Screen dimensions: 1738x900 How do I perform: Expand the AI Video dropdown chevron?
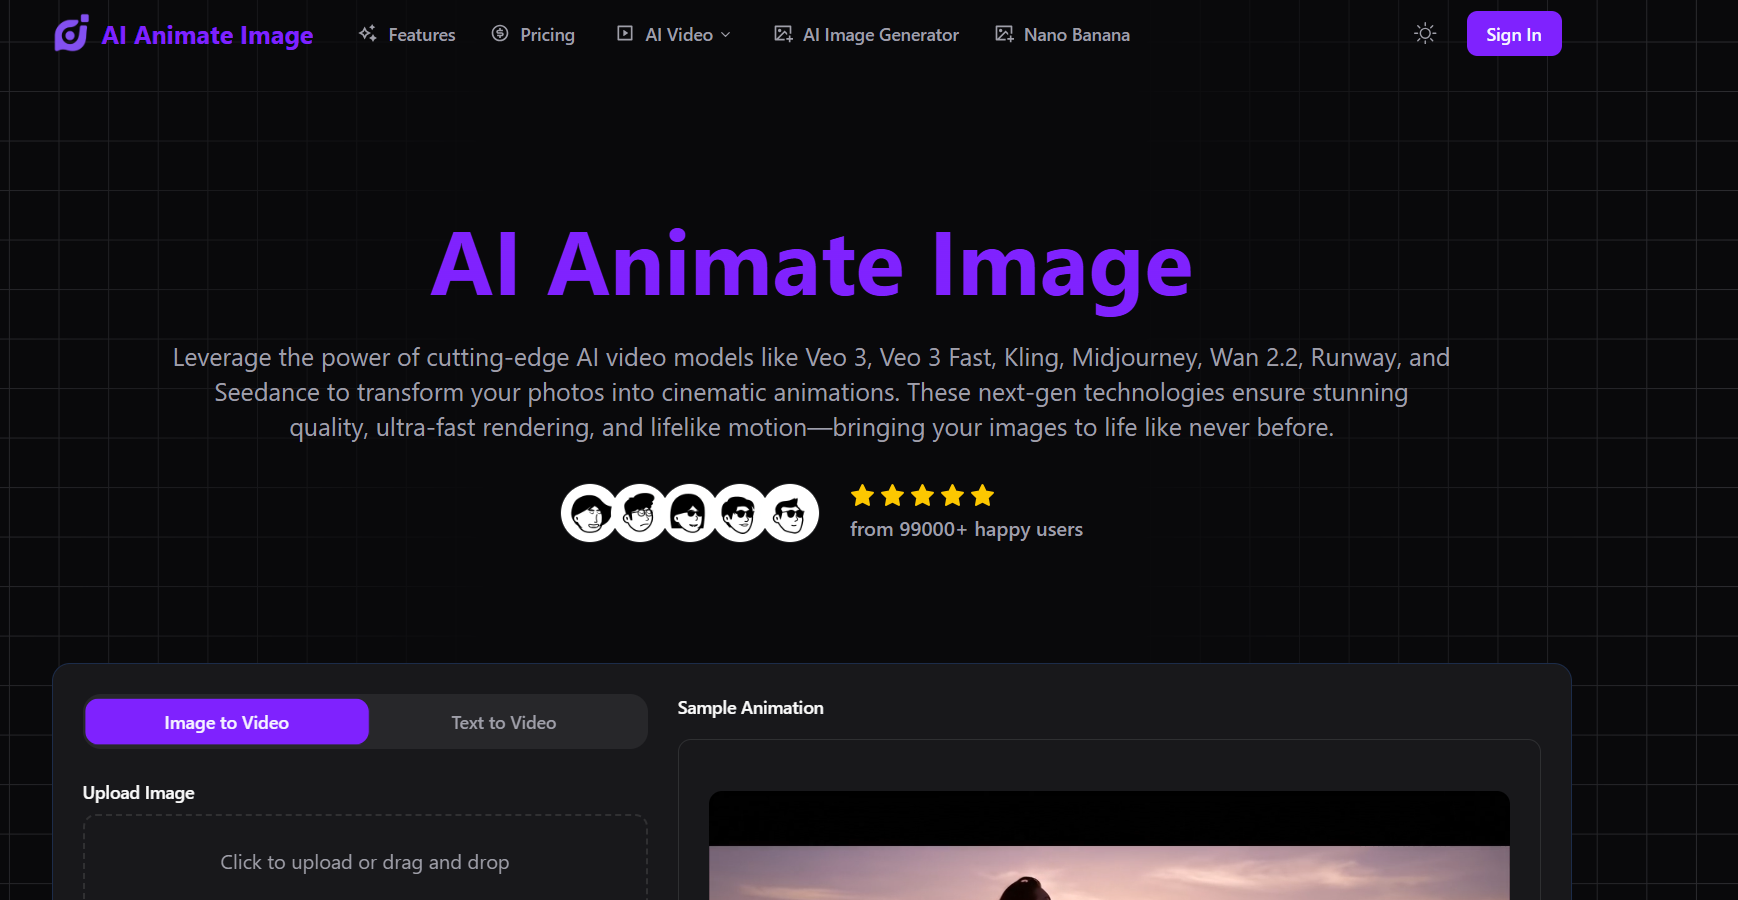coord(726,35)
